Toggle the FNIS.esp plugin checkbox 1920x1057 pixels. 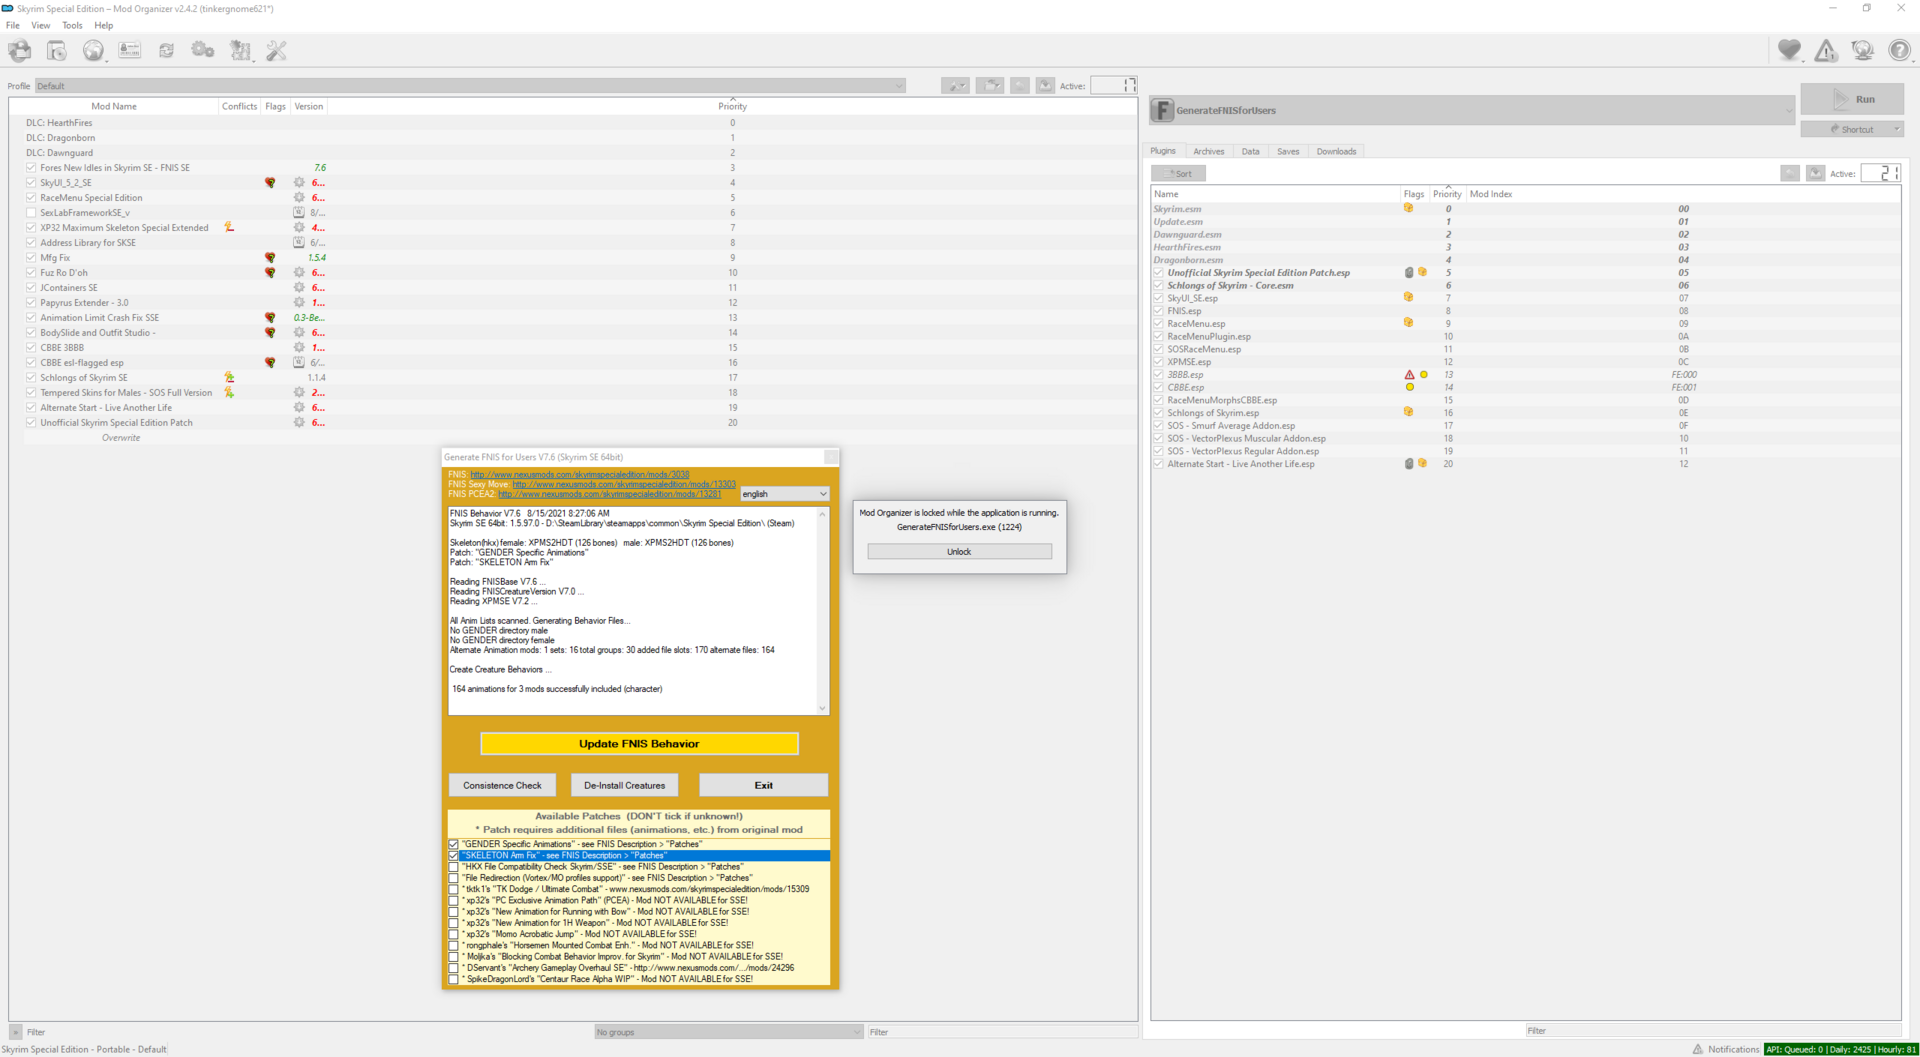pos(1158,311)
